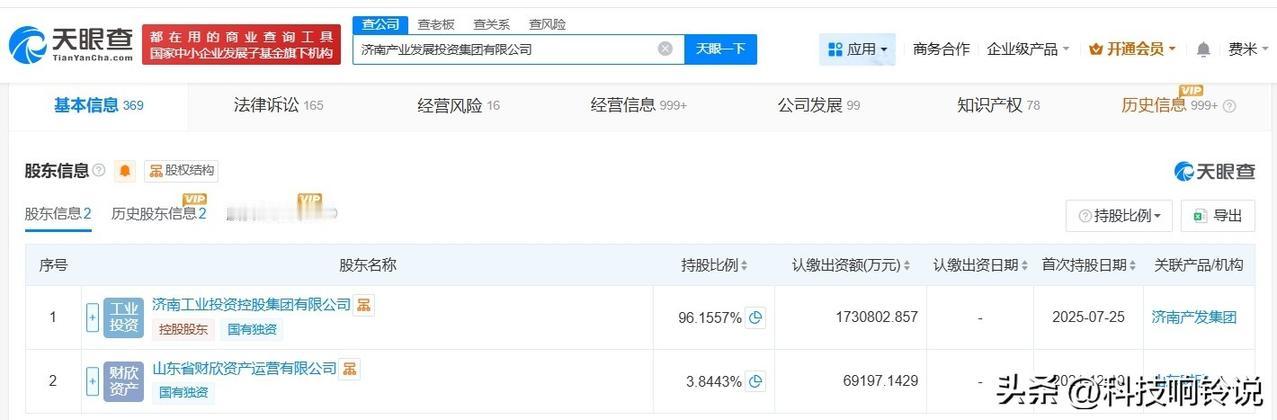
Task: Open the 企业级产品 dropdown
Action: point(1028,49)
